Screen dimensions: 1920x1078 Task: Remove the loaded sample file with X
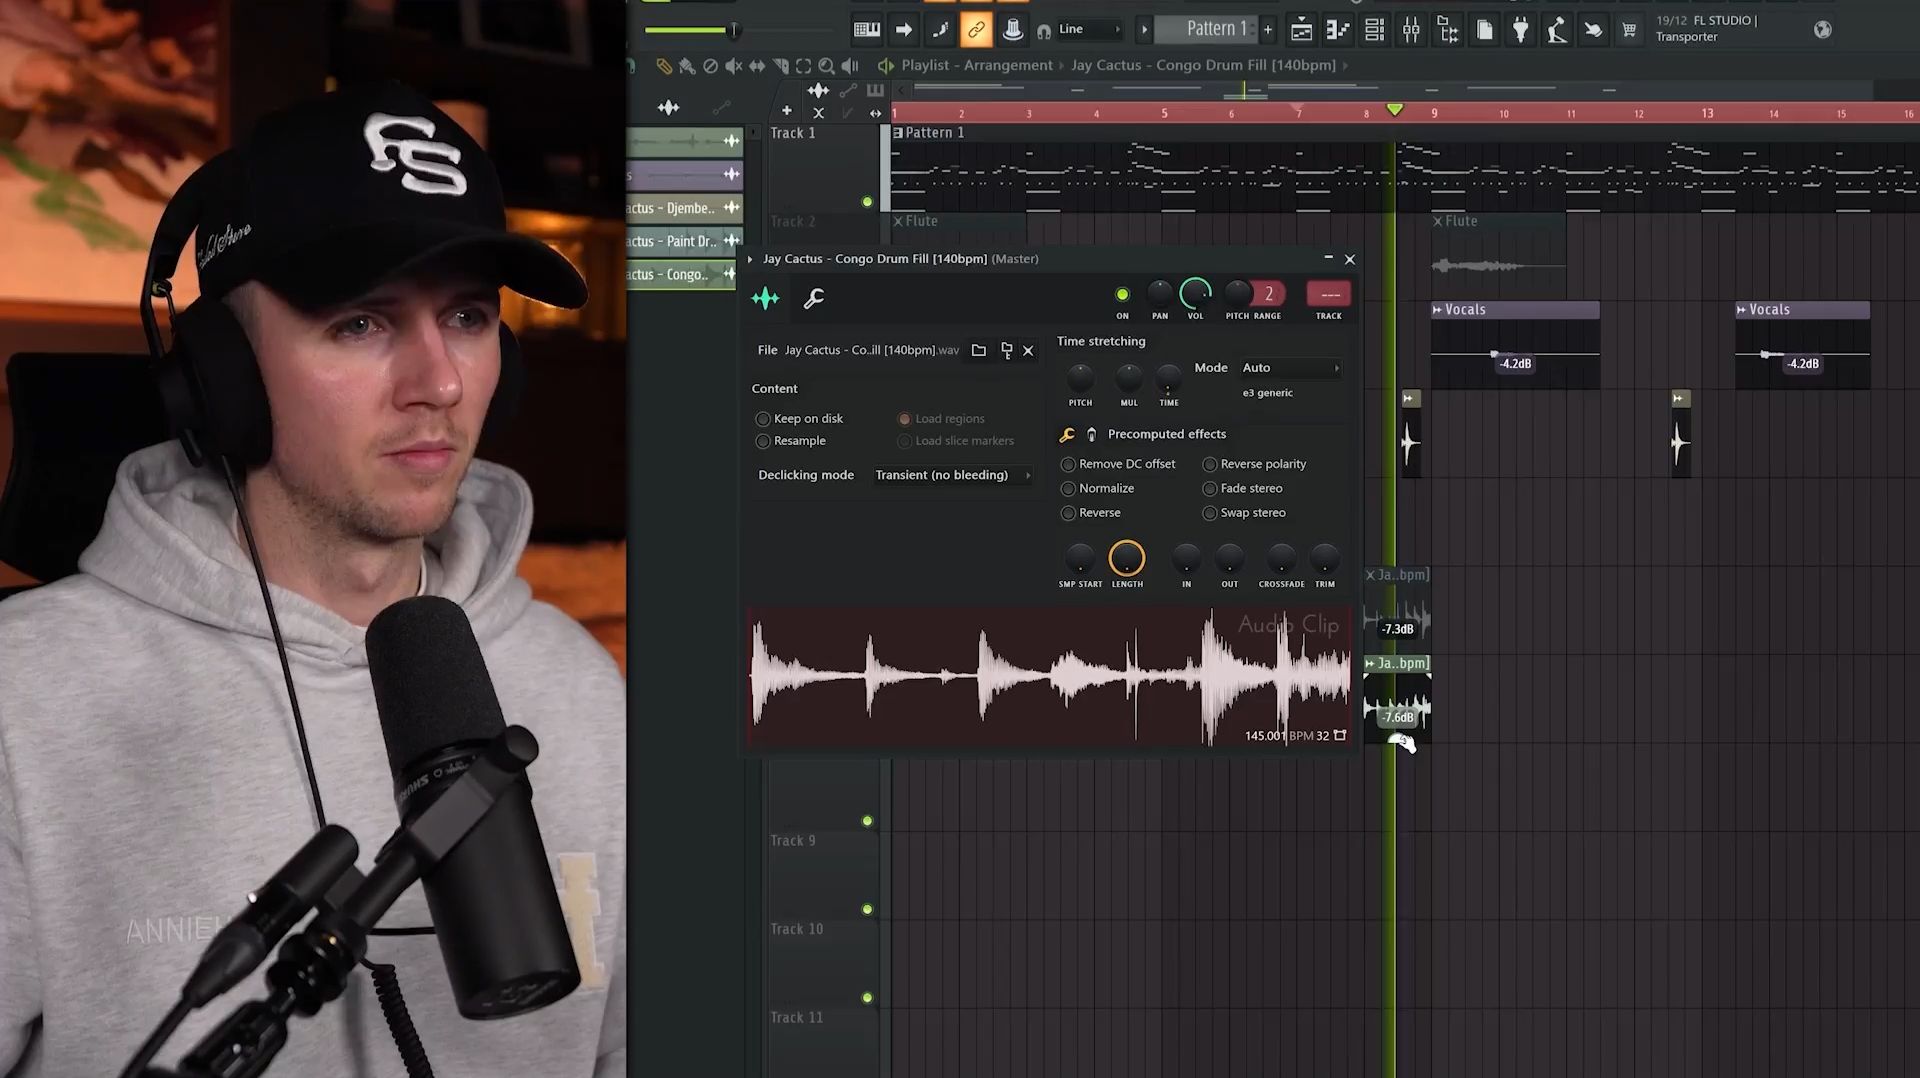pyautogui.click(x=1028, y=351)
